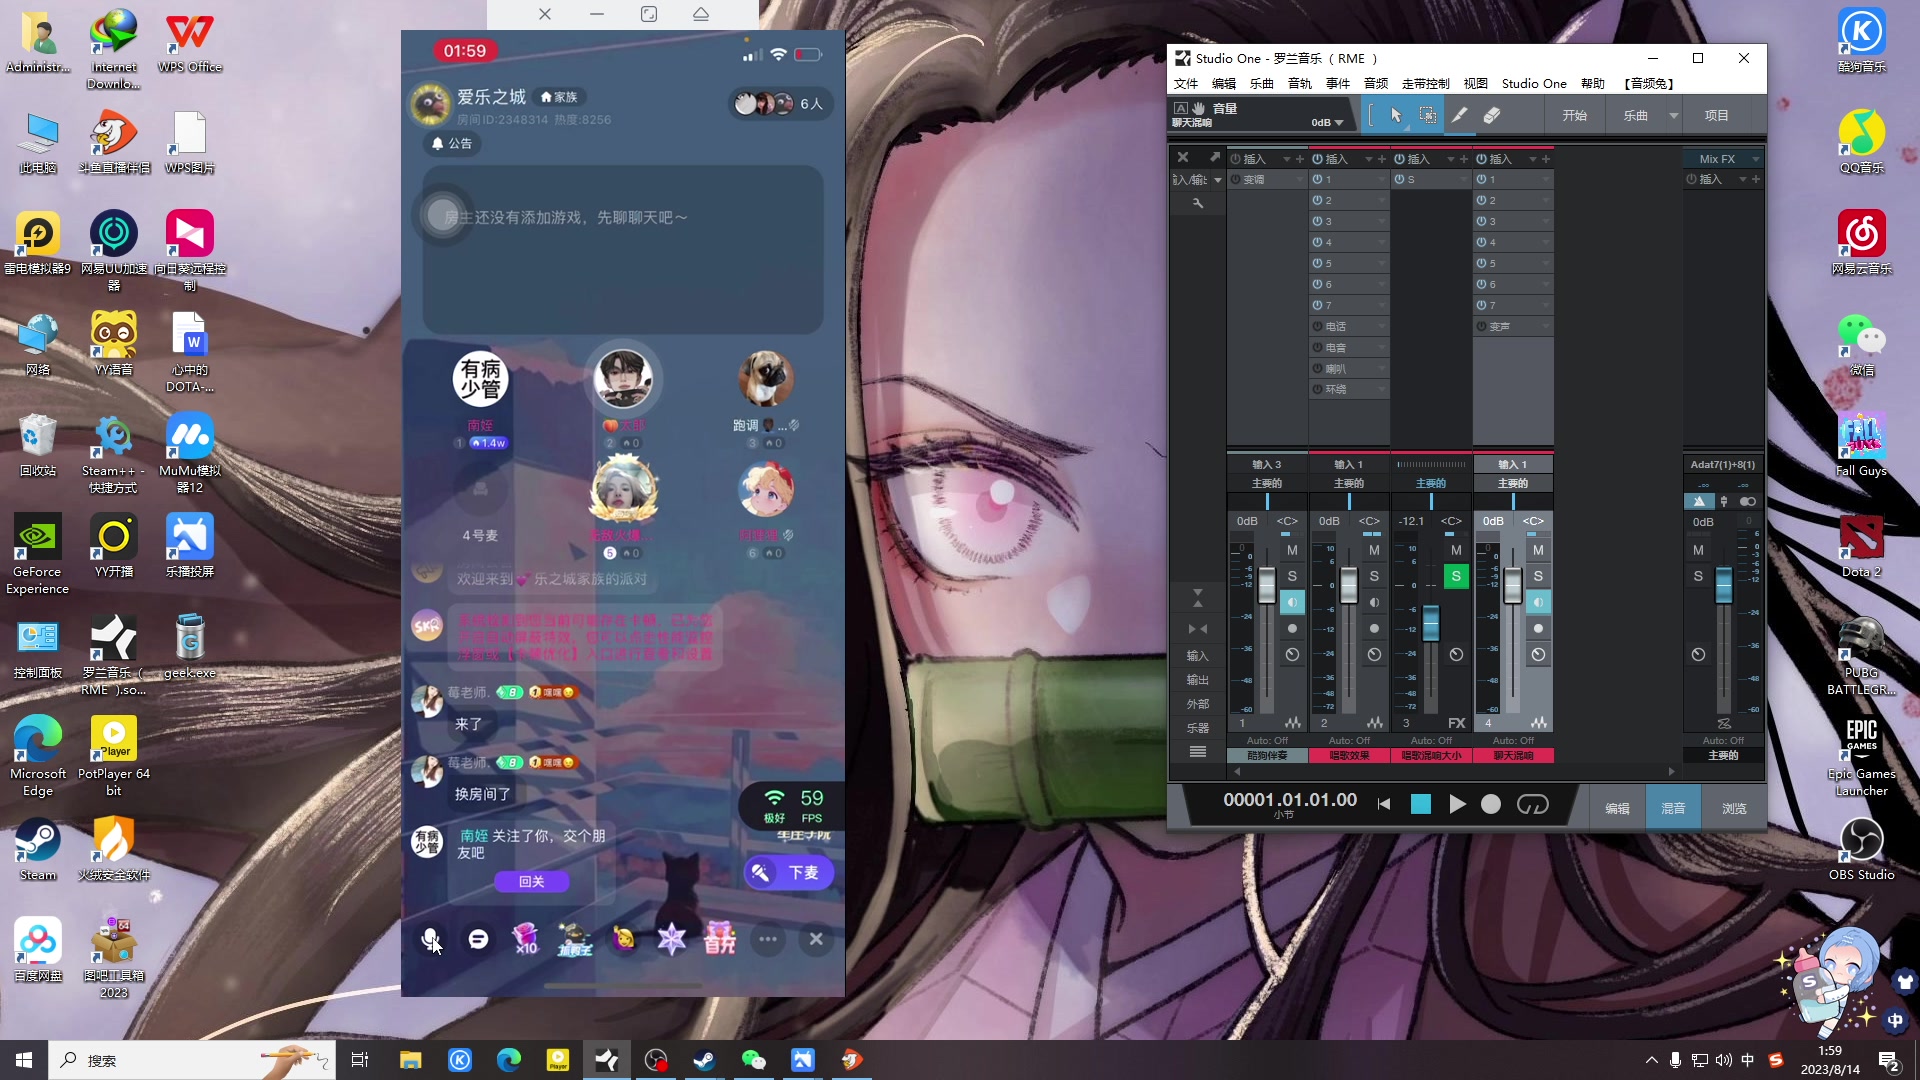The width and height of the screenshot is (1920, 1080).
Task: Open WeChat from the taskbar
Action: [753, 1060]
